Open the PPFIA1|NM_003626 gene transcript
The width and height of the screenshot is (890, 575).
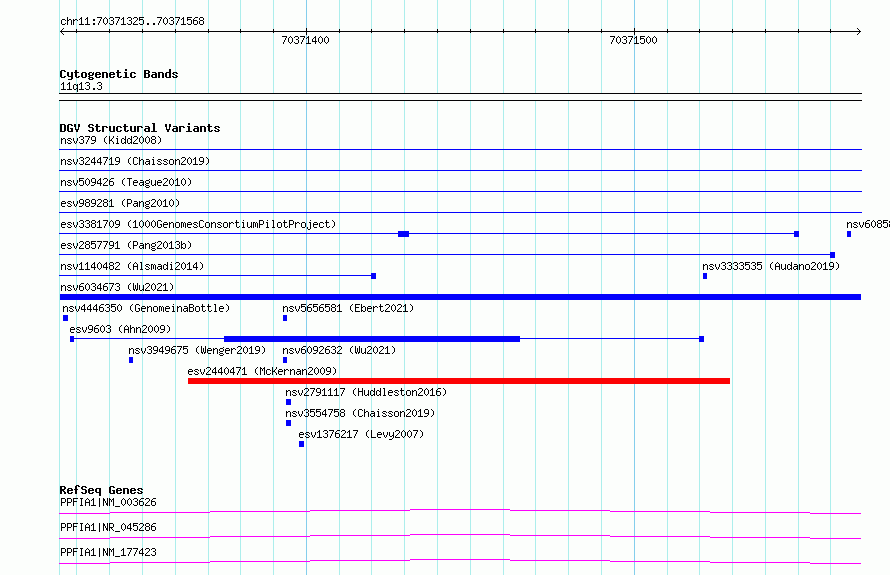pyautogui.click(x=108, y=502)
